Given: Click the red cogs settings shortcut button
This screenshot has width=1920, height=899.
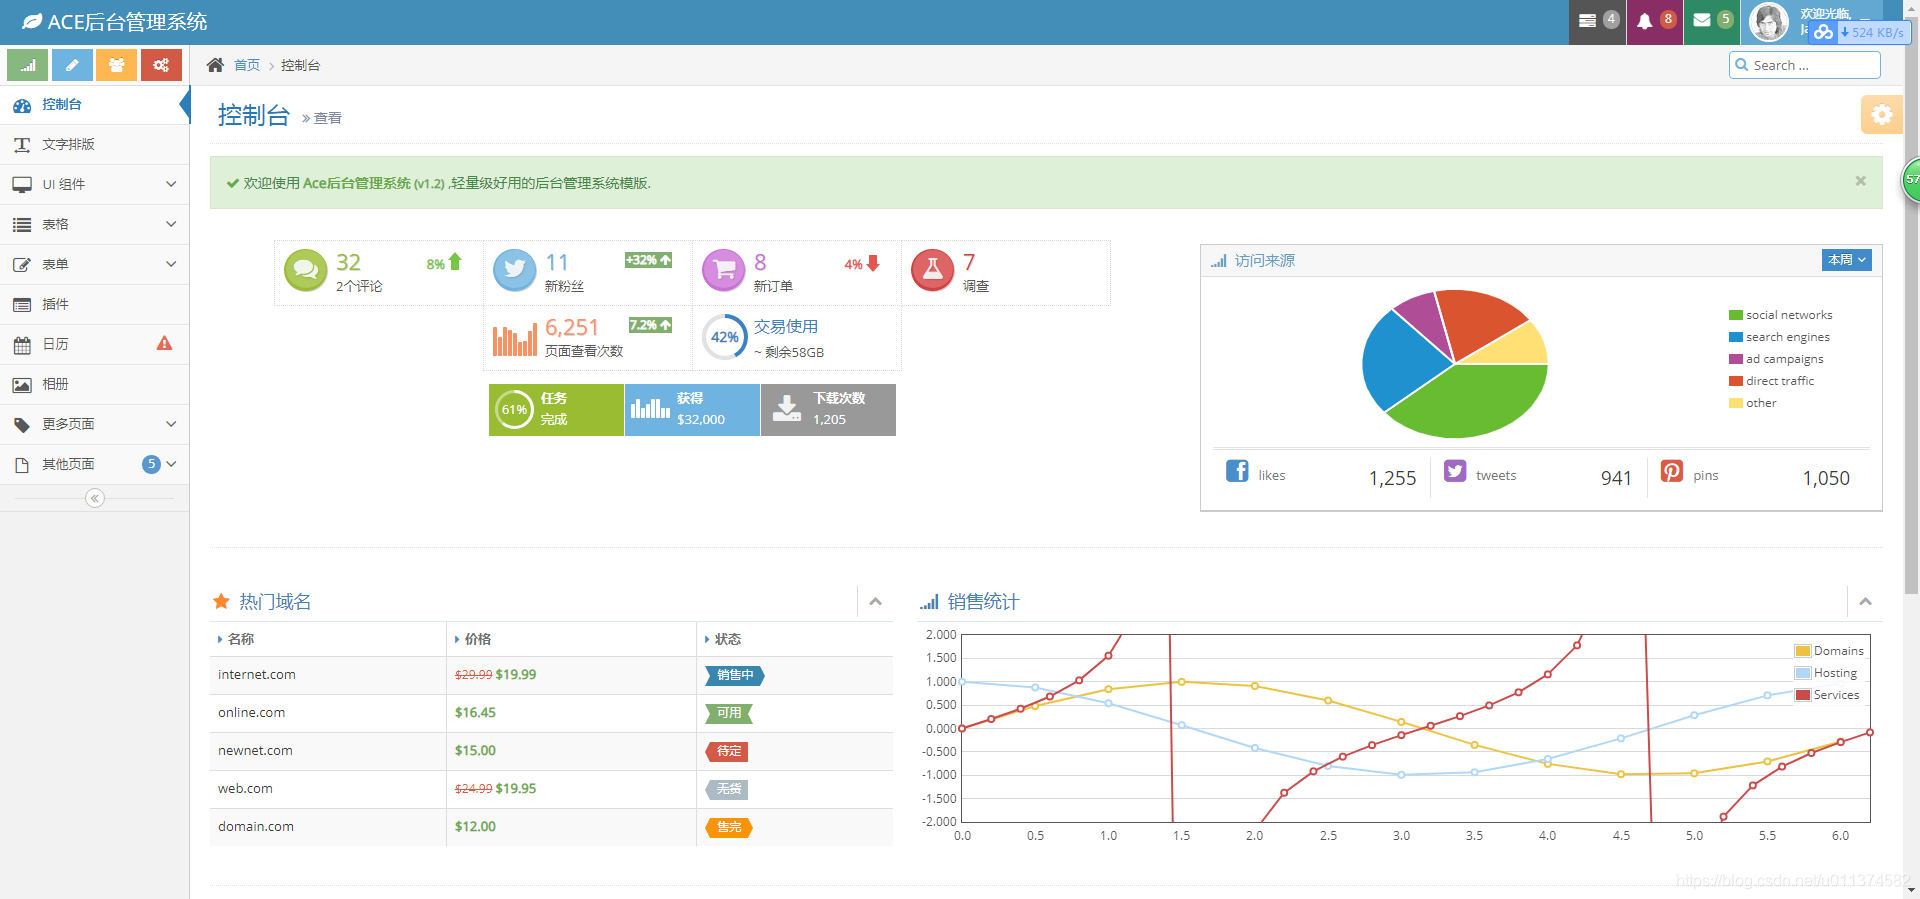Looking at the screenshot, I should [161, 65].
